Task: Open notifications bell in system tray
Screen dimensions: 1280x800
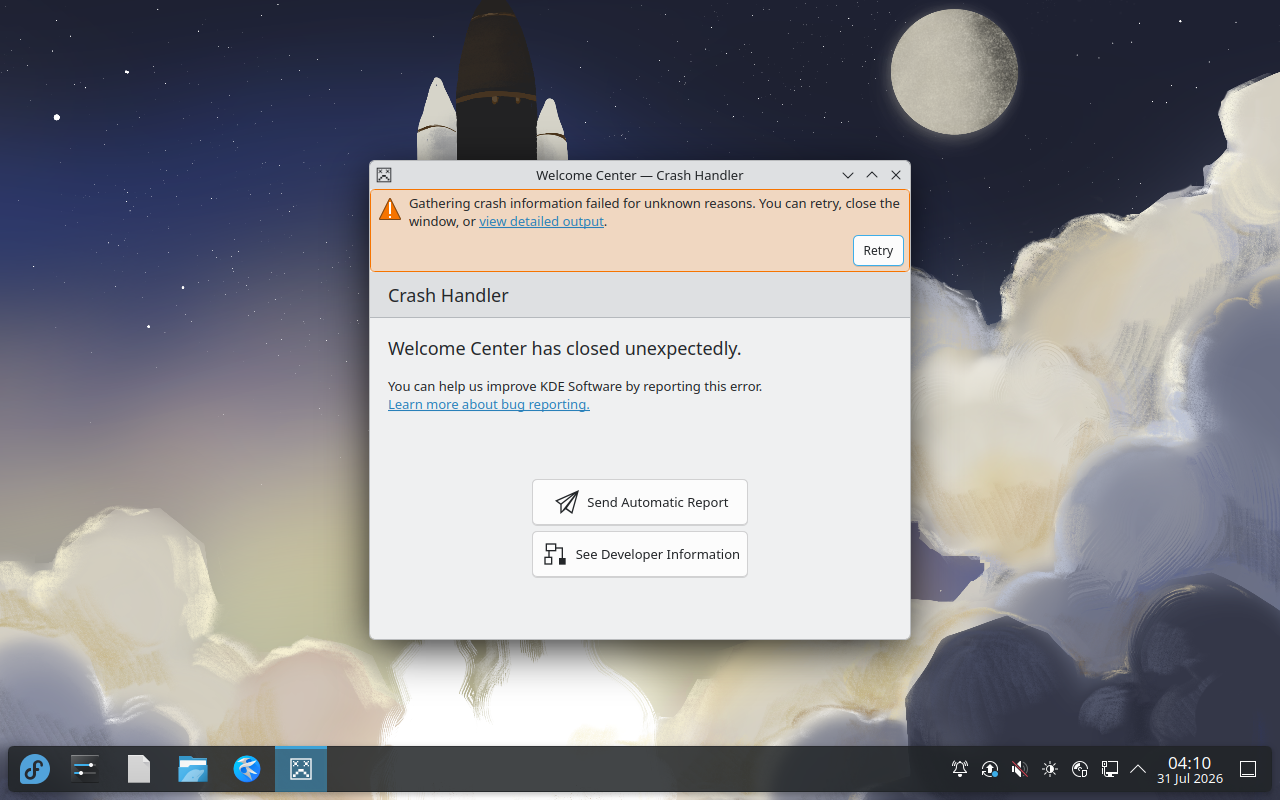Action: tap(960, 769)
